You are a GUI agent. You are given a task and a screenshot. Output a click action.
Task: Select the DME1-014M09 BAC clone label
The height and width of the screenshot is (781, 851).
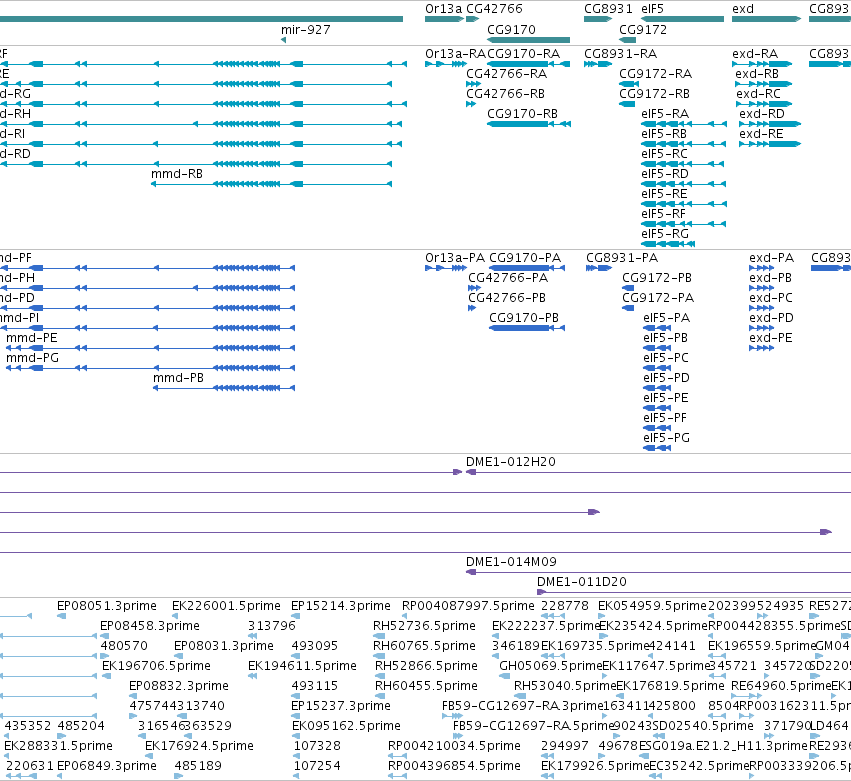[511, 562]
